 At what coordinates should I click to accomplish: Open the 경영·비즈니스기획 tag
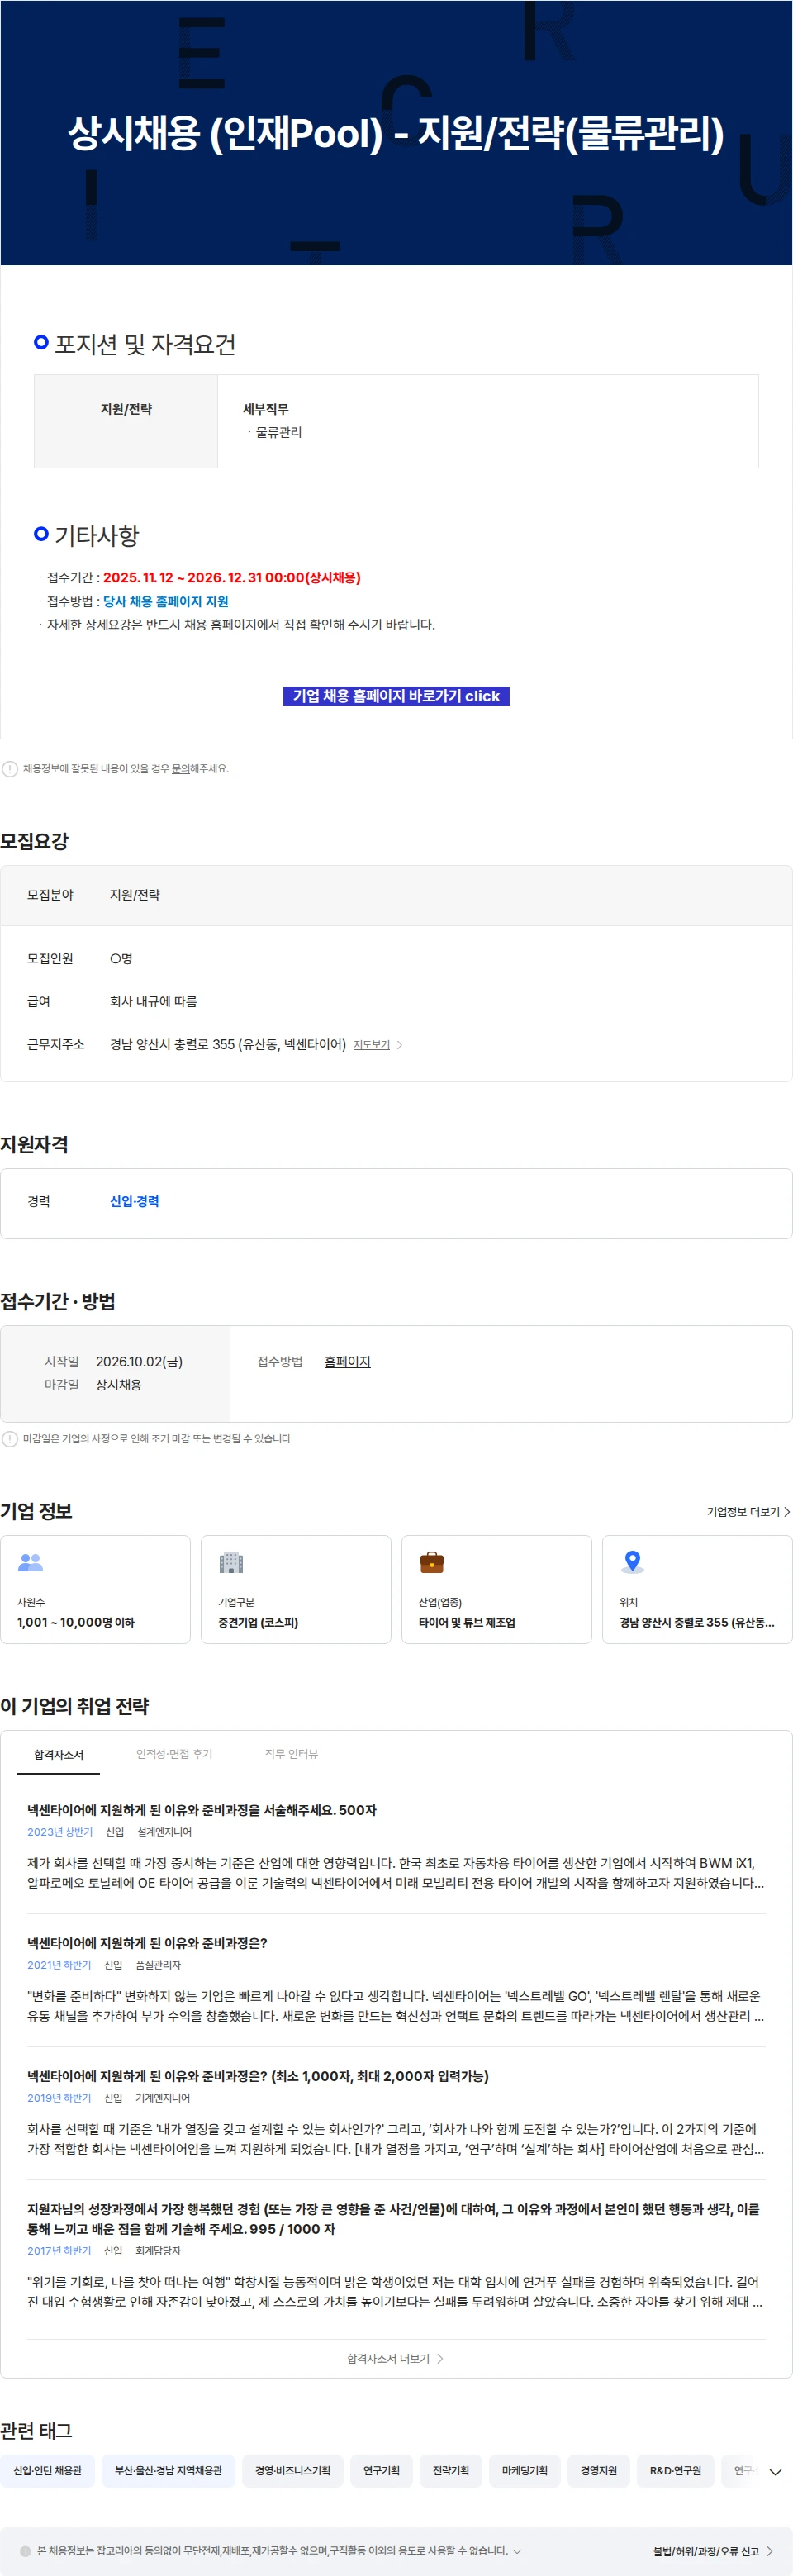293,2471
